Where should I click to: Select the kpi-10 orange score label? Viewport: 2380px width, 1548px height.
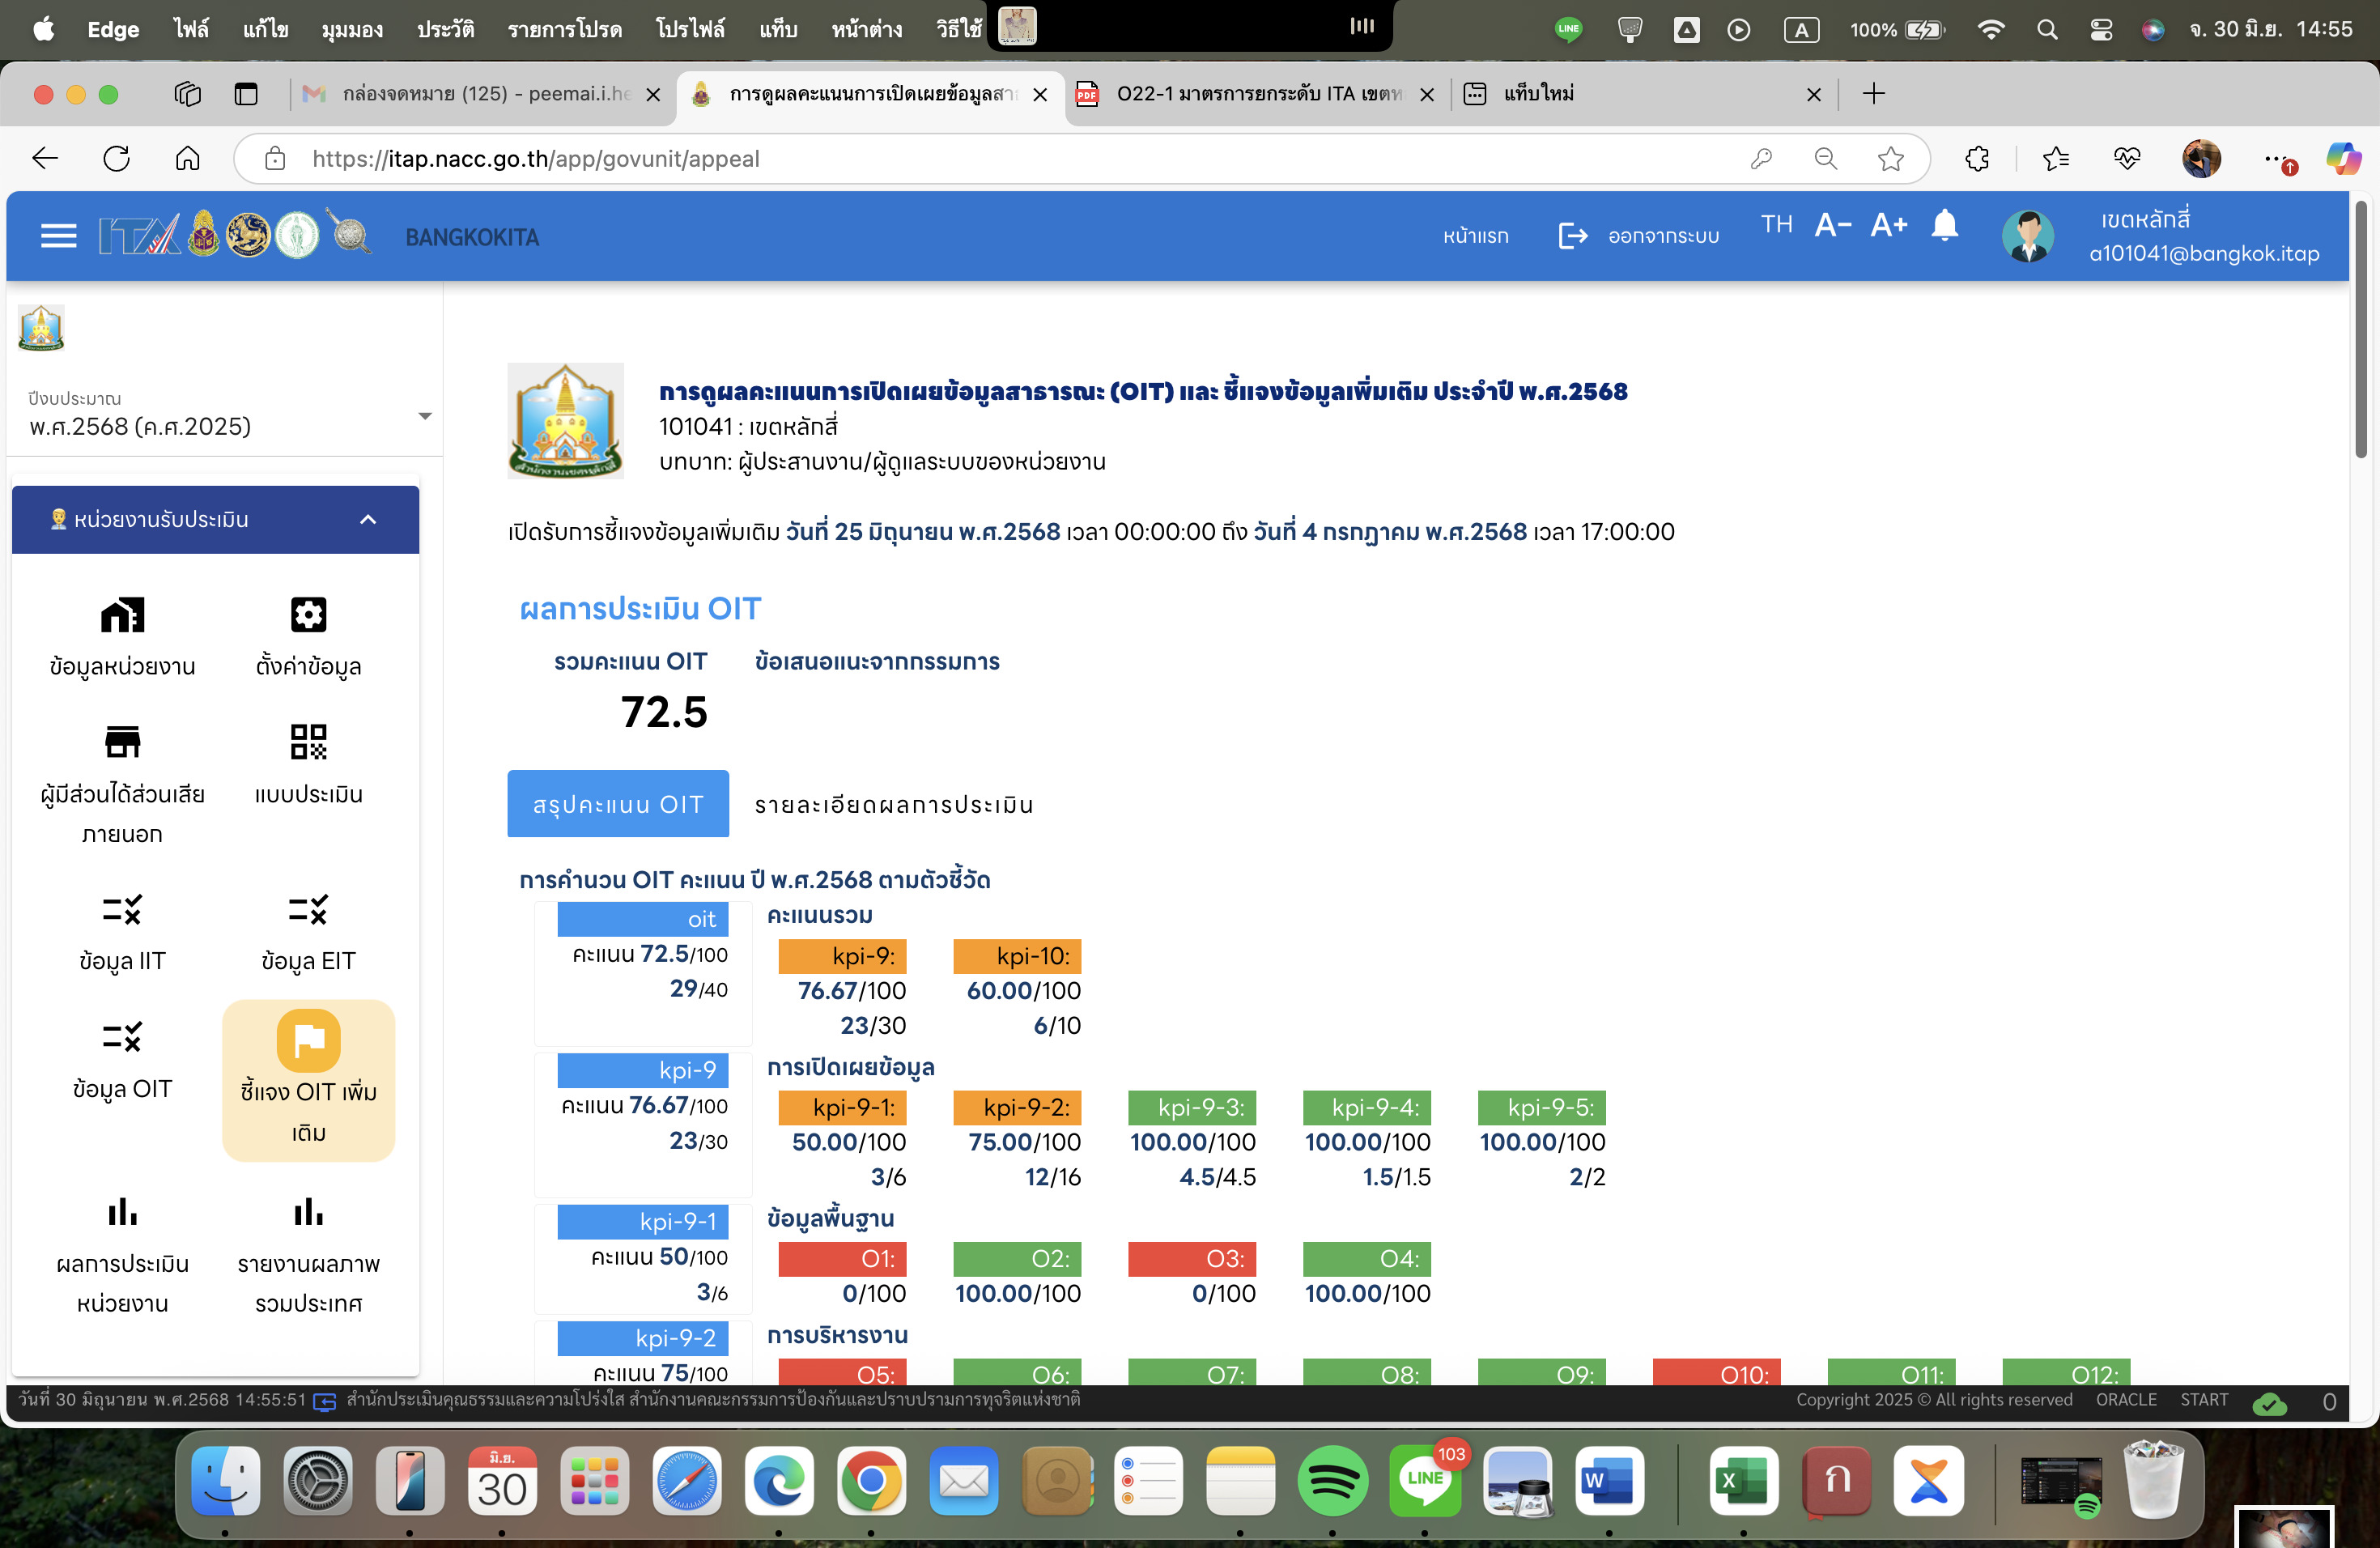click(x=1017, y=956)
